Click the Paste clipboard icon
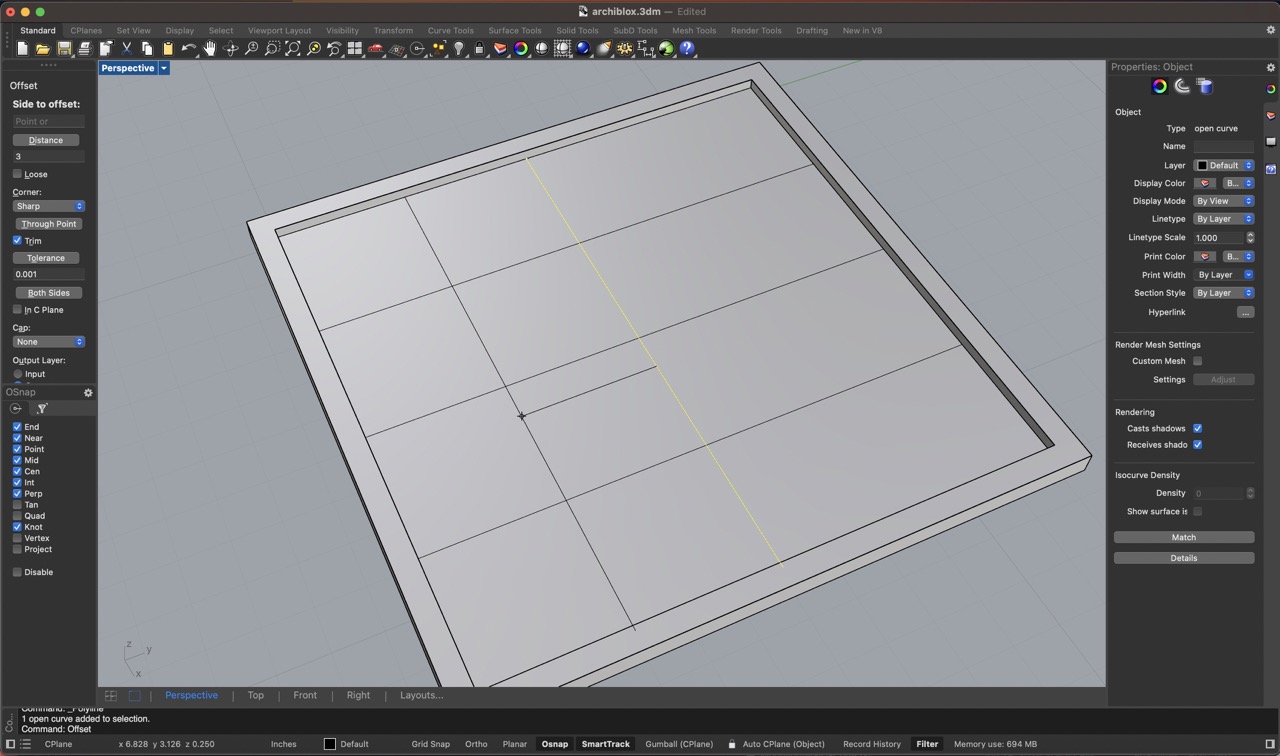This screenshot has height=756, width=1280. point(168,48)
